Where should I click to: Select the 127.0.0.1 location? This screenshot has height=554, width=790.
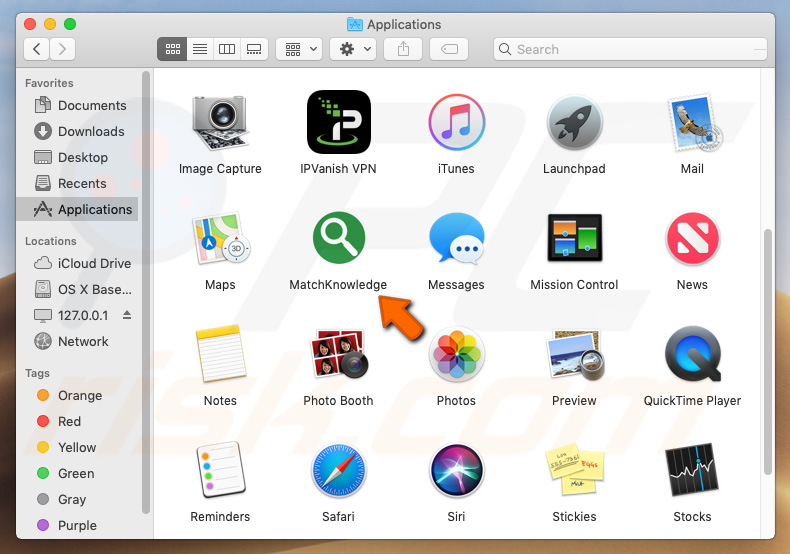[x=71, y=316]
